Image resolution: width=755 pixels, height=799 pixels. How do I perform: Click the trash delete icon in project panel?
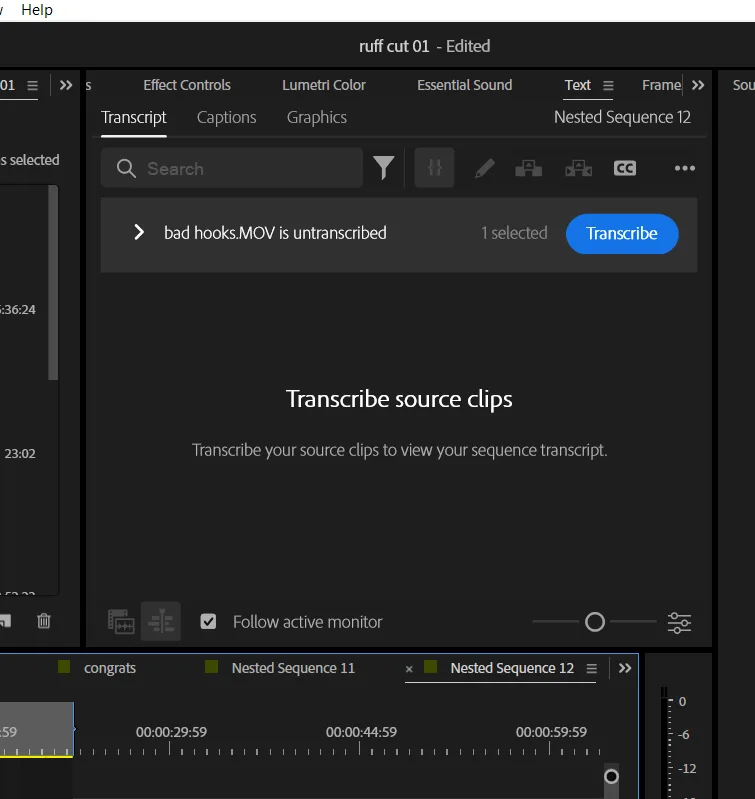coord(44,621)
